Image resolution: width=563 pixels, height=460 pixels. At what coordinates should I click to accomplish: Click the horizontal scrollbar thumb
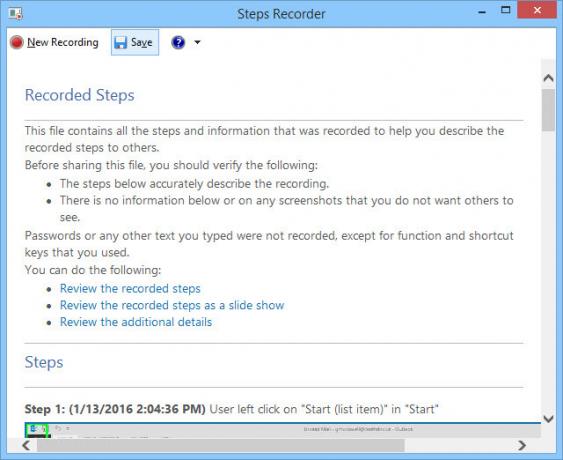[220, 446]
